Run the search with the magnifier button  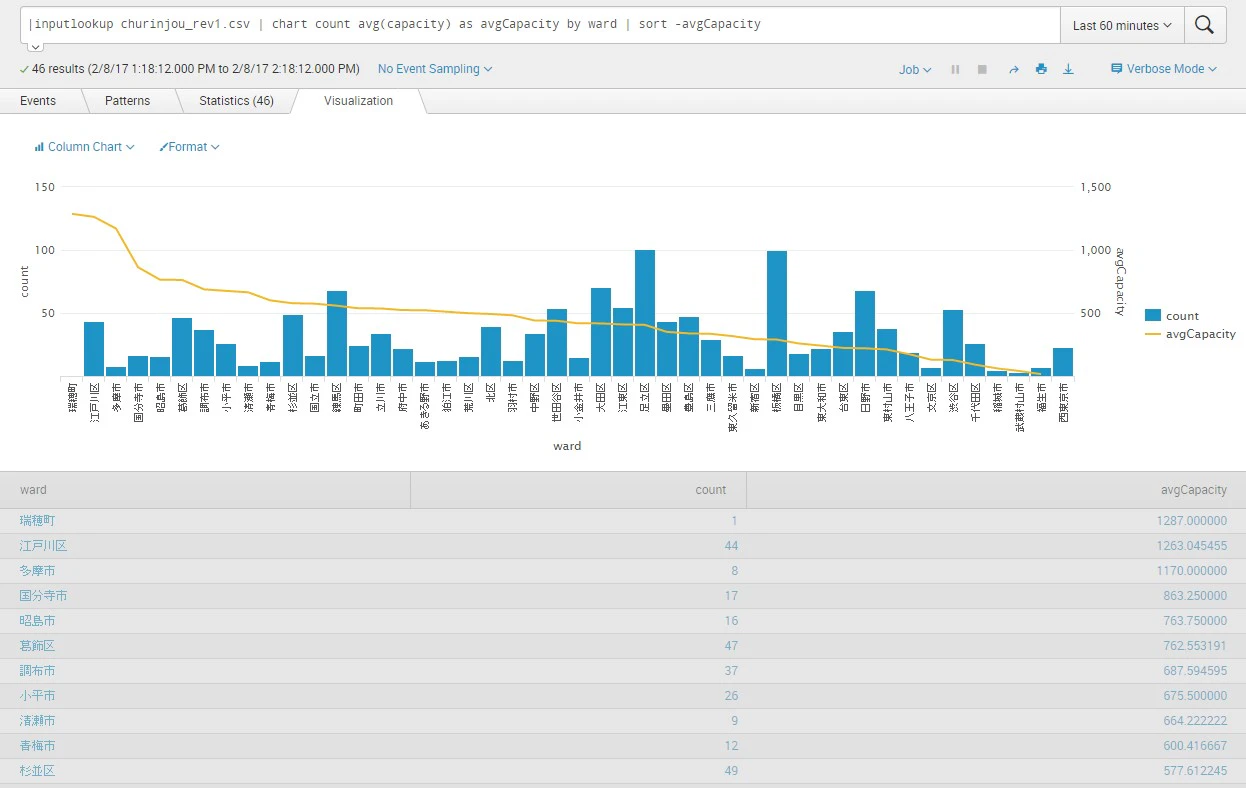click(x=1205, y=26)
